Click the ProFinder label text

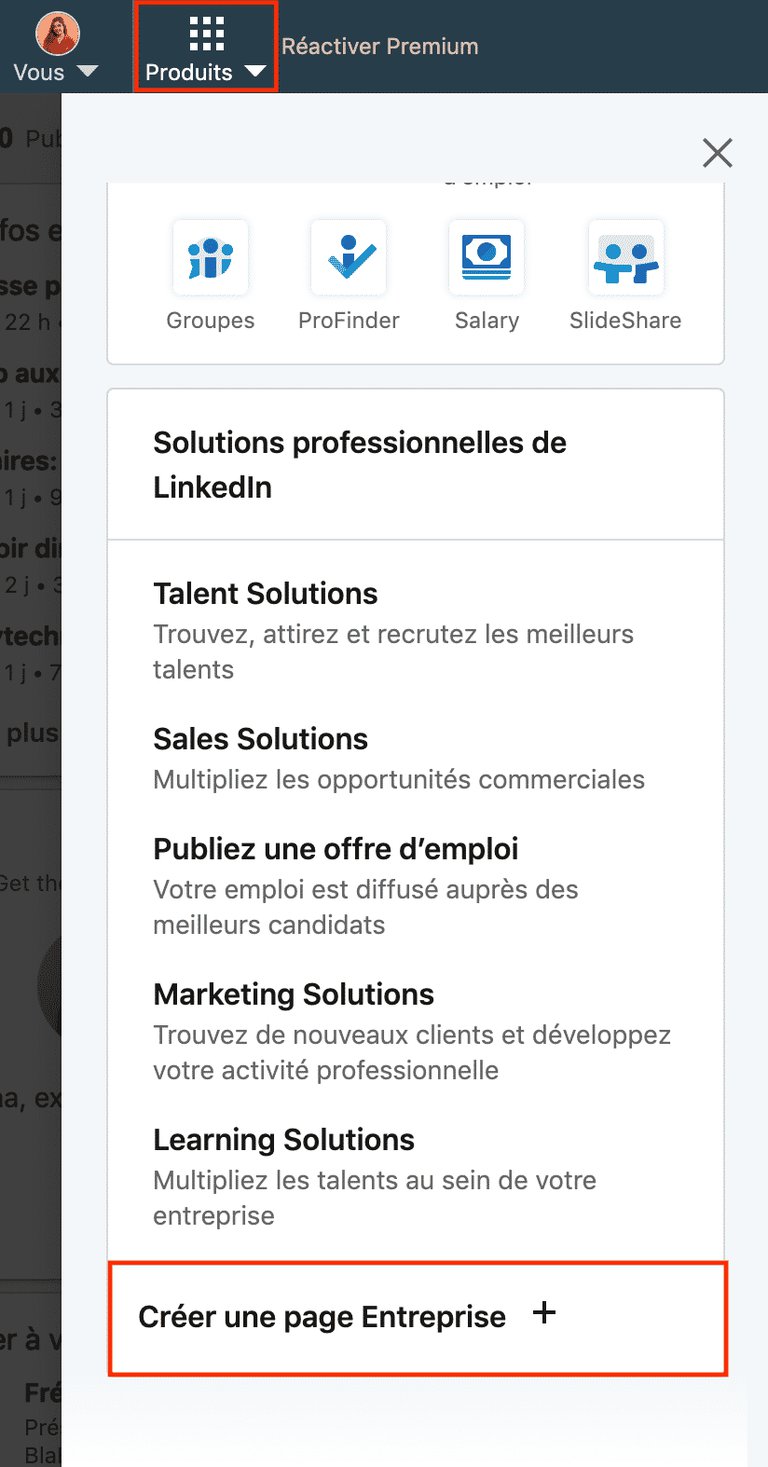click(x=349, y=321)
